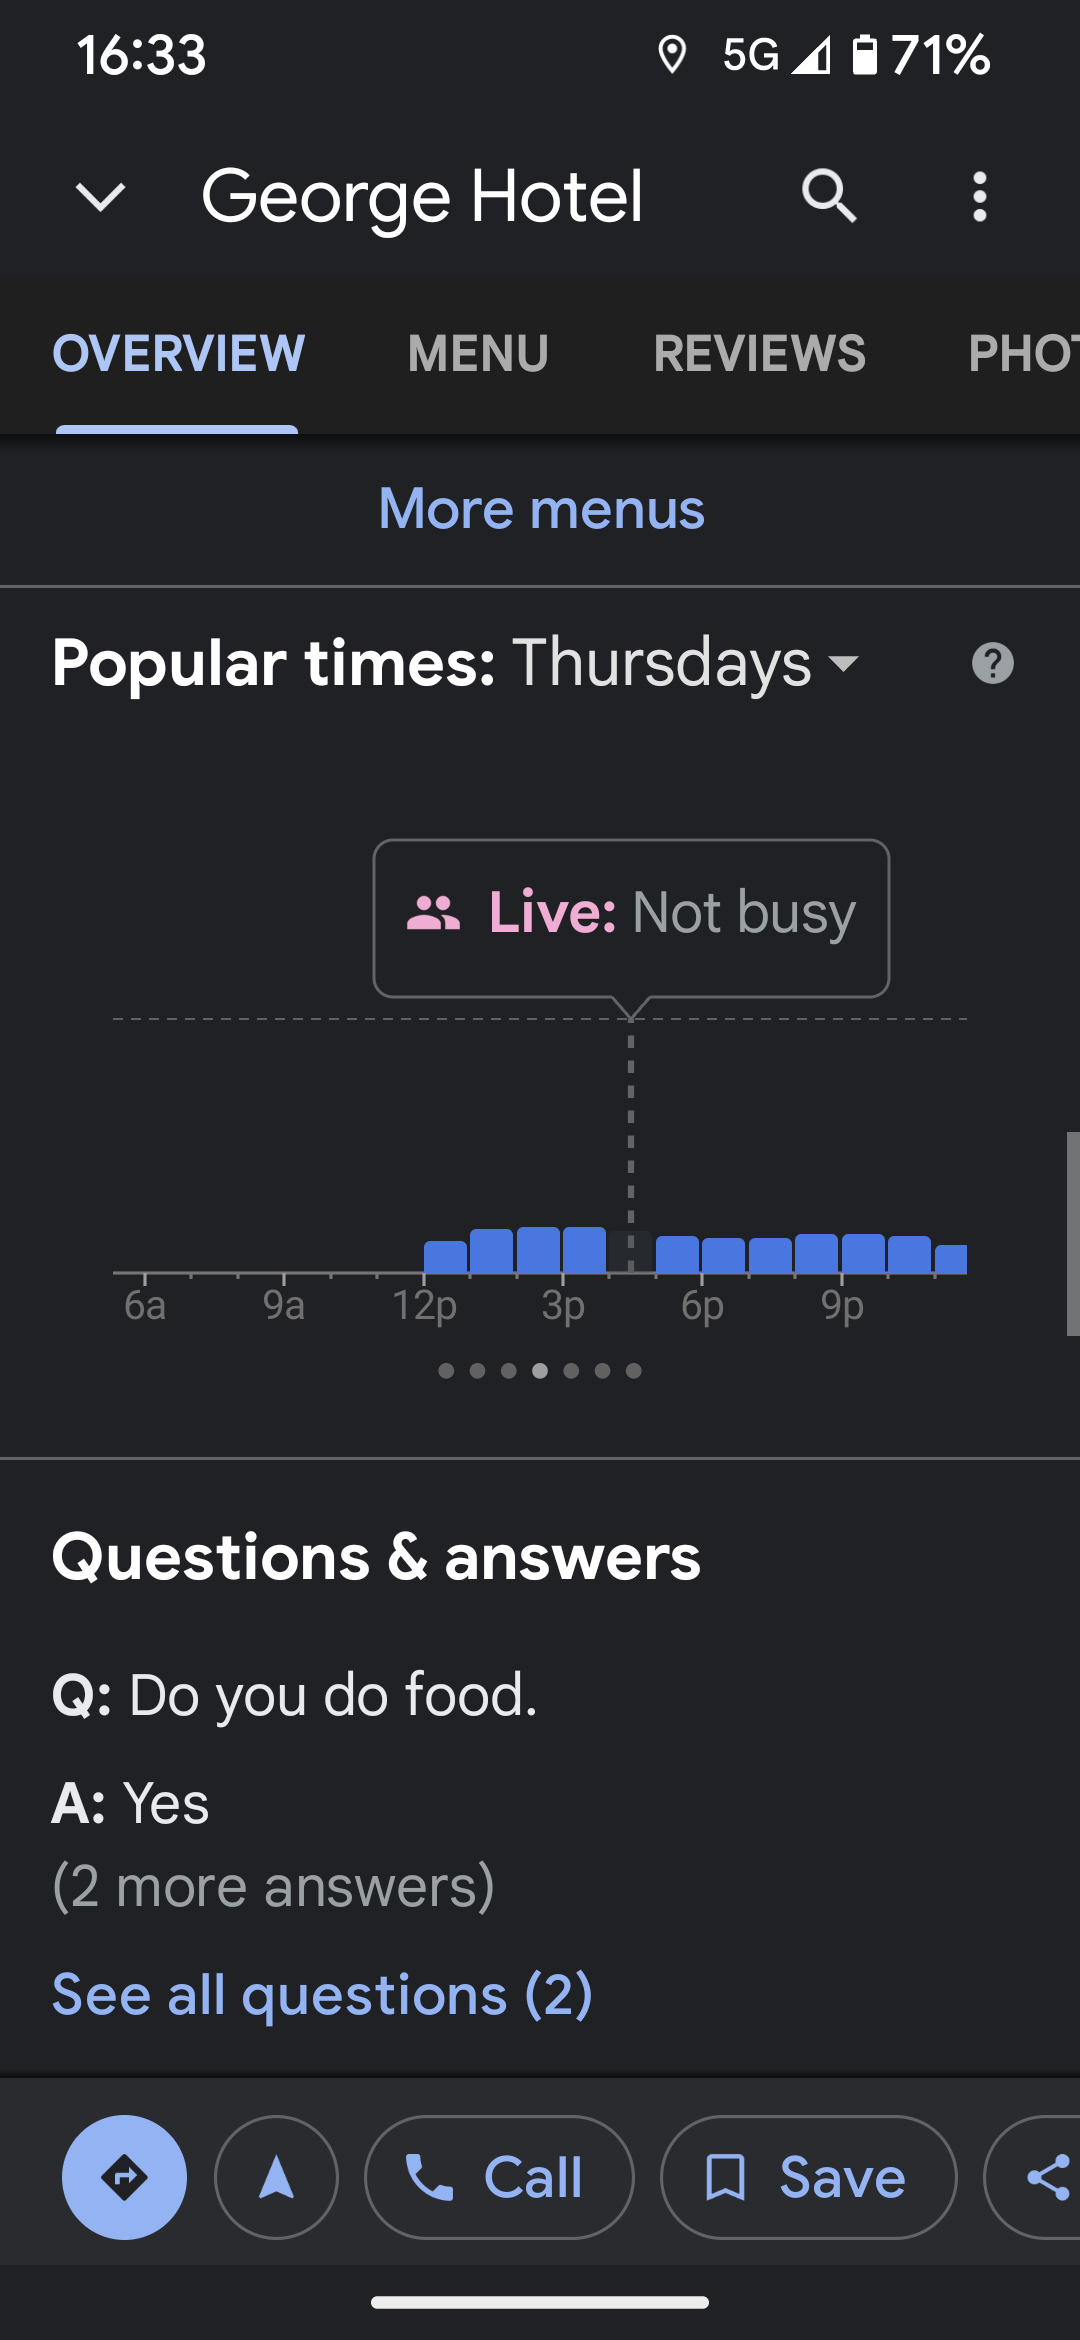Tap the location icon in status bar
Viewport: 1080px width, 2340px height.
coord(672,55)
